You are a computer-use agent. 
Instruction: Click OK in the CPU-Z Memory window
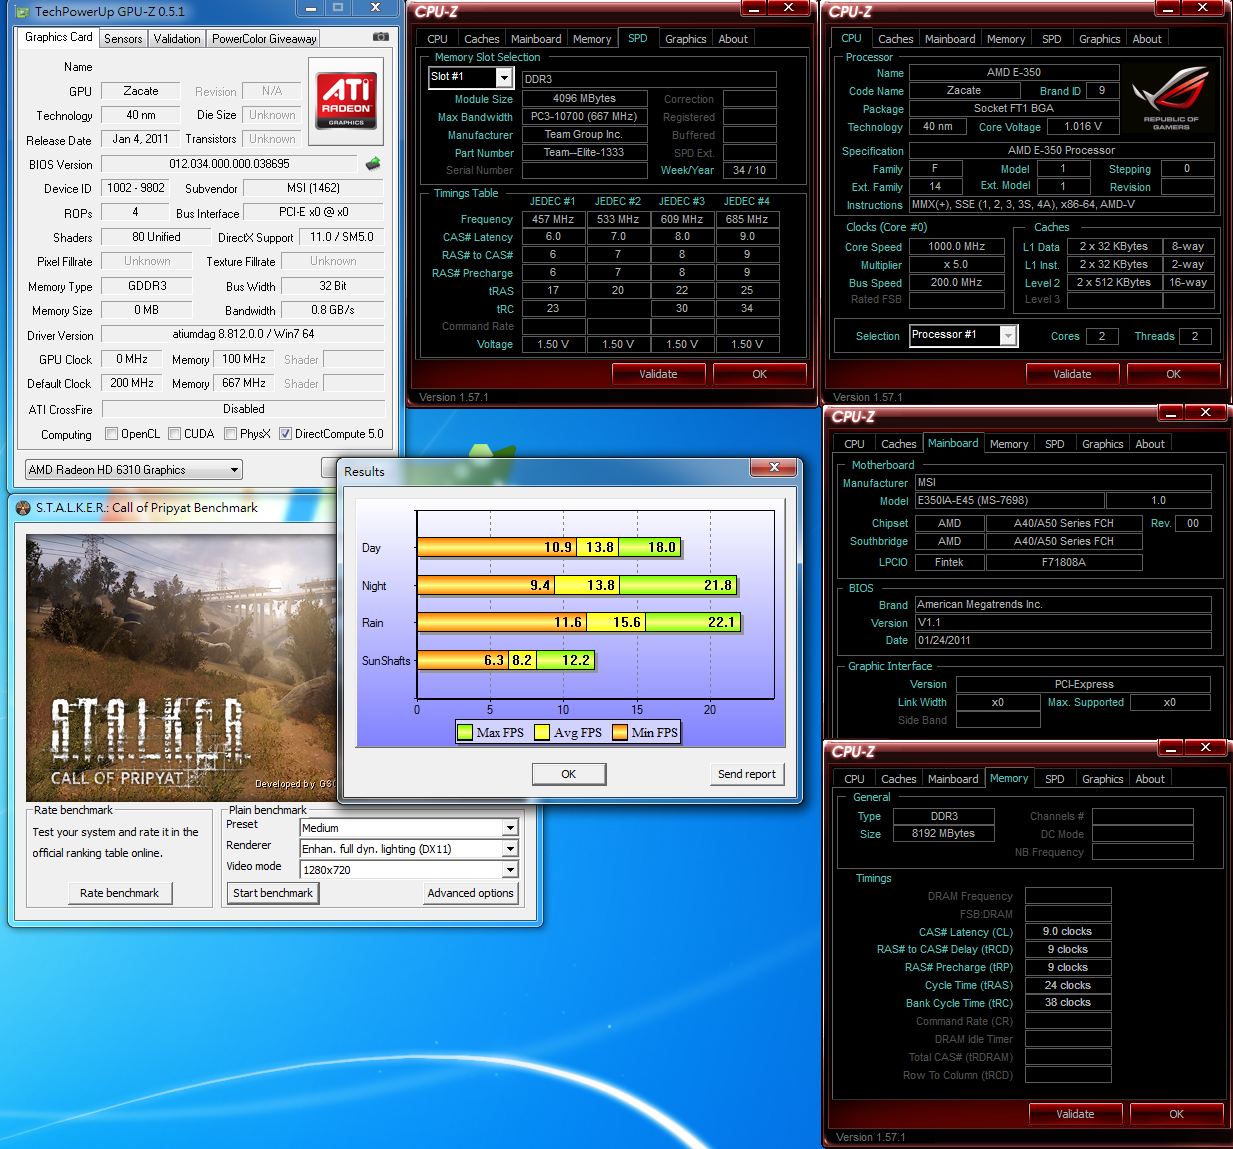tap(1177, 1114)
